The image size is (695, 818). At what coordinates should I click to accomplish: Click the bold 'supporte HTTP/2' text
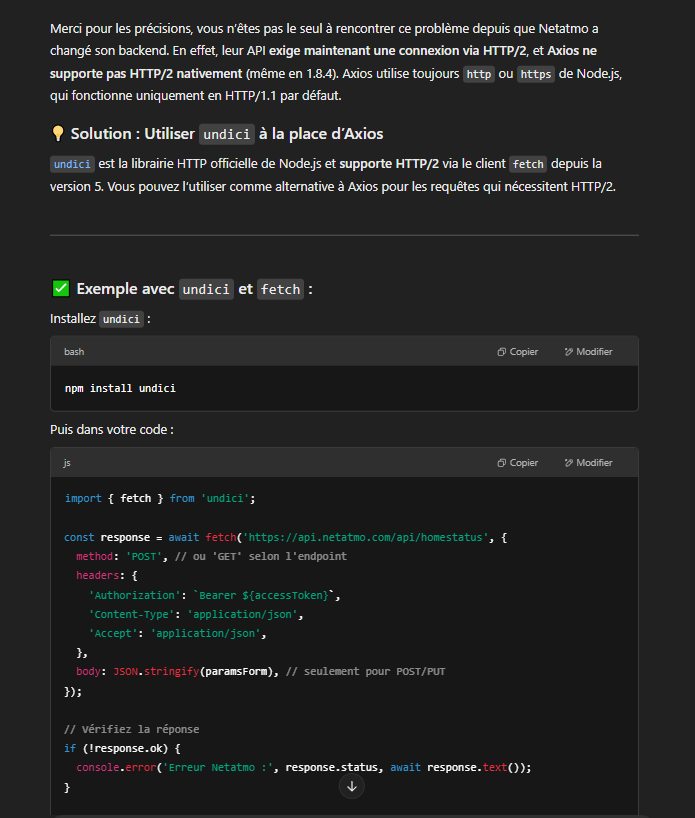(x=389, y=164)
